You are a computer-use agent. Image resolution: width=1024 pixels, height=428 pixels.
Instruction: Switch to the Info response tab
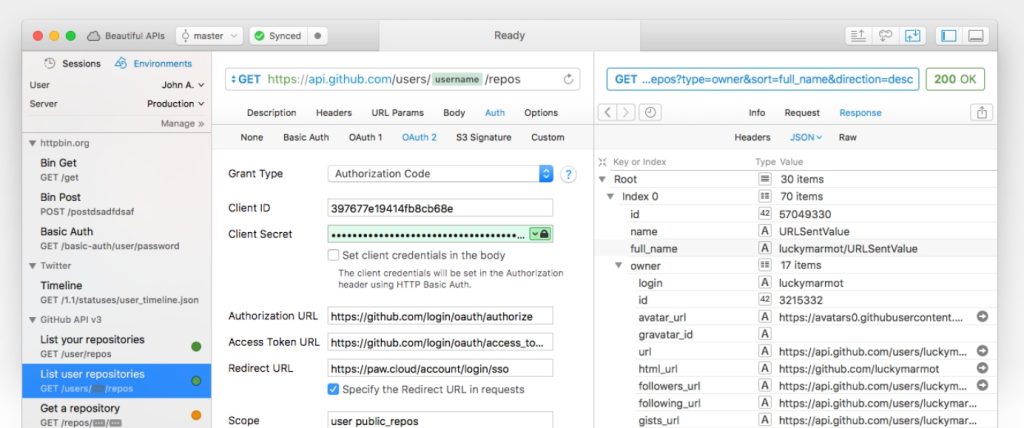tap(757, 113)
